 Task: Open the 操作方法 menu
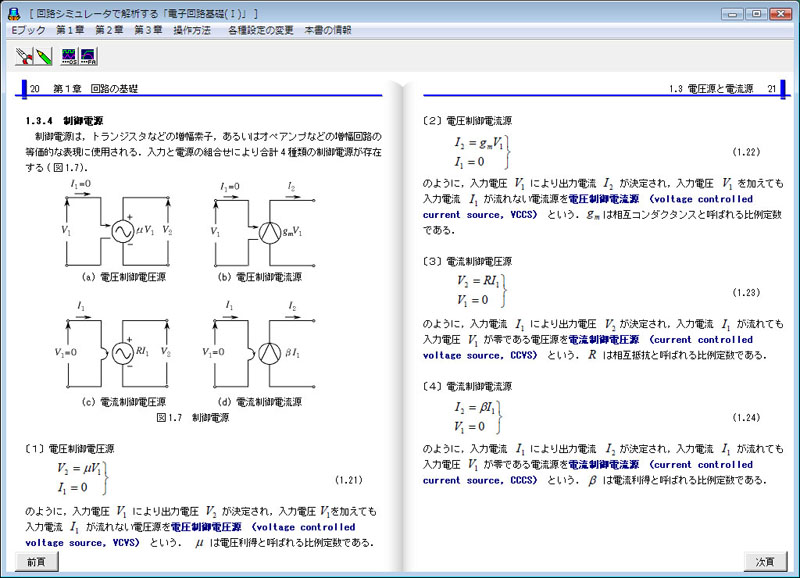coord(192,30)
